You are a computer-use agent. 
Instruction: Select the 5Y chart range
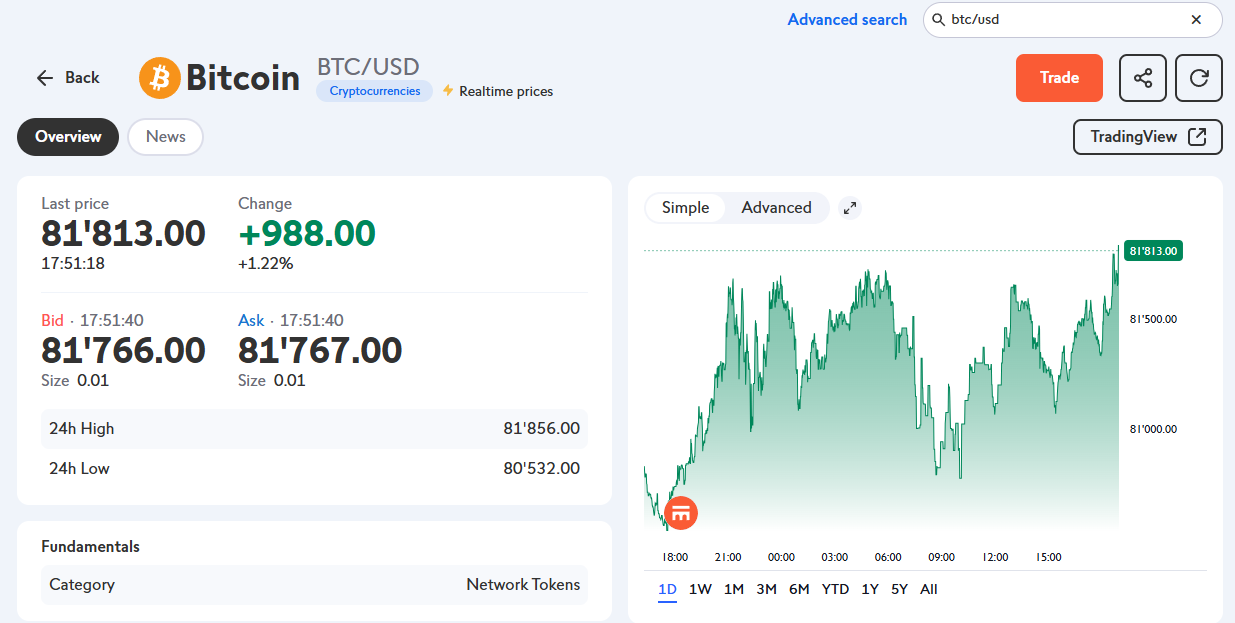pyautogui.click(x=899, y=589)
